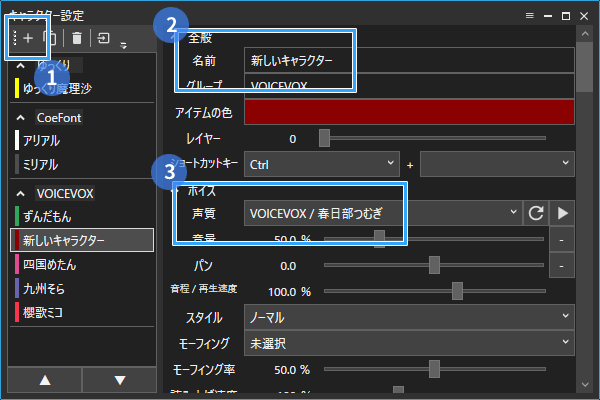The width and height of the screenshot is (600, 400).
Task: Click the CoeFont group label
Action: (x=59, y=118)
